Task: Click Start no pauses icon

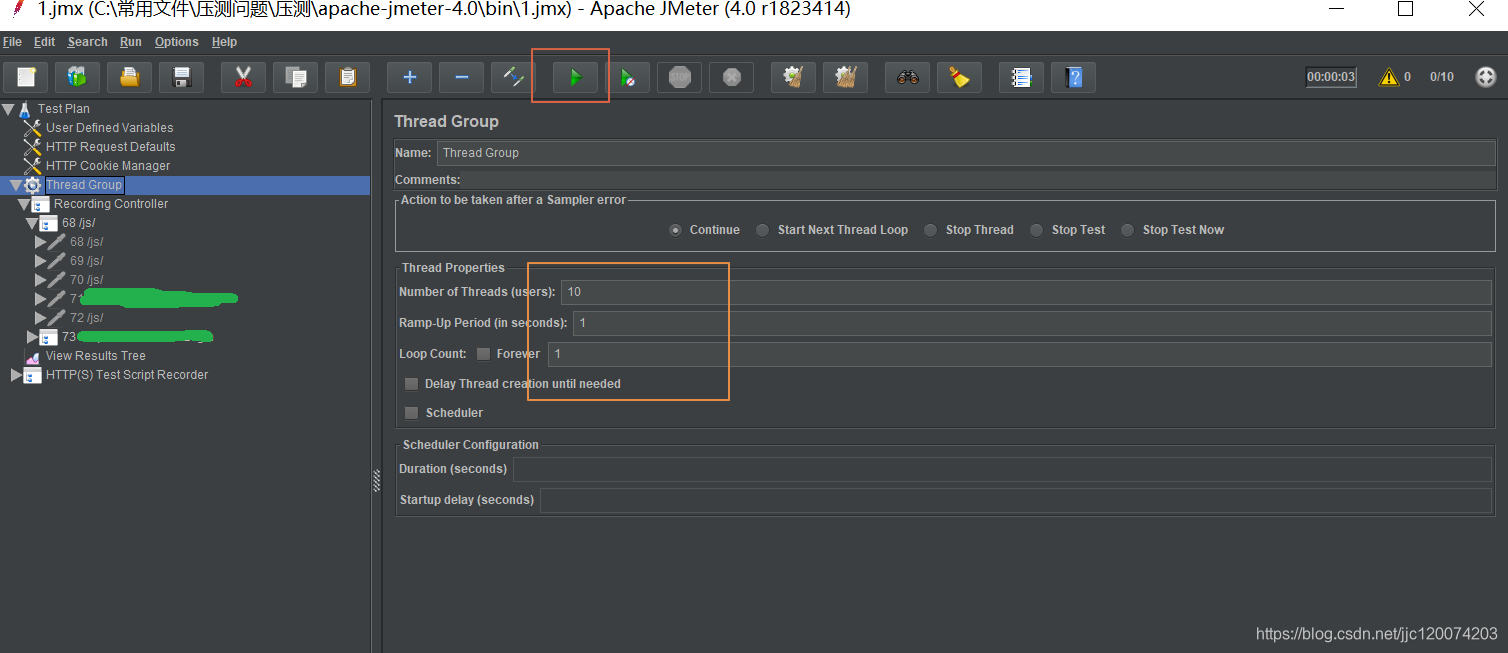Action: tap(627, 77)
